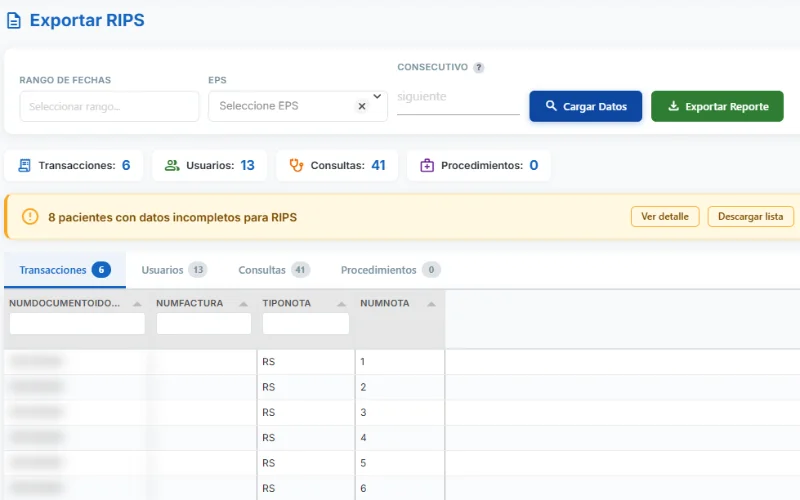The image size is (800, 500).
Task: Click the TIPONOTA filter box
Action: 306,323
